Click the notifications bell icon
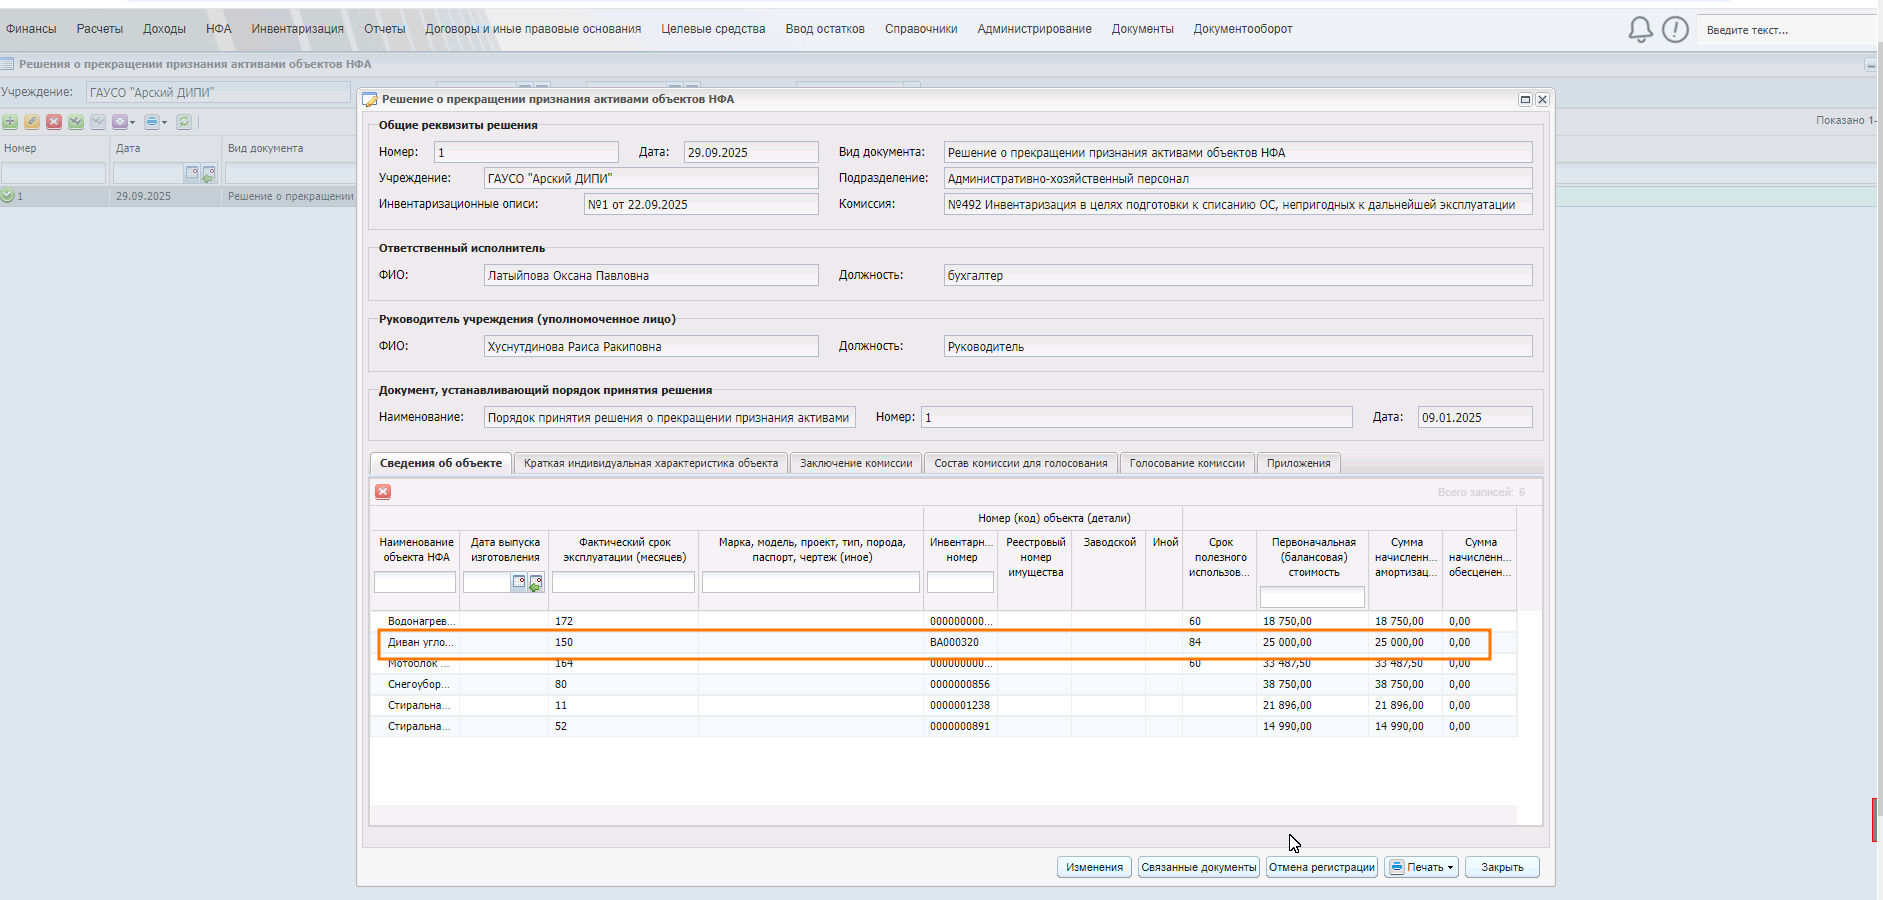Screen dimensions: 1883x900 pyautogui.click(x=1640, y=30)
